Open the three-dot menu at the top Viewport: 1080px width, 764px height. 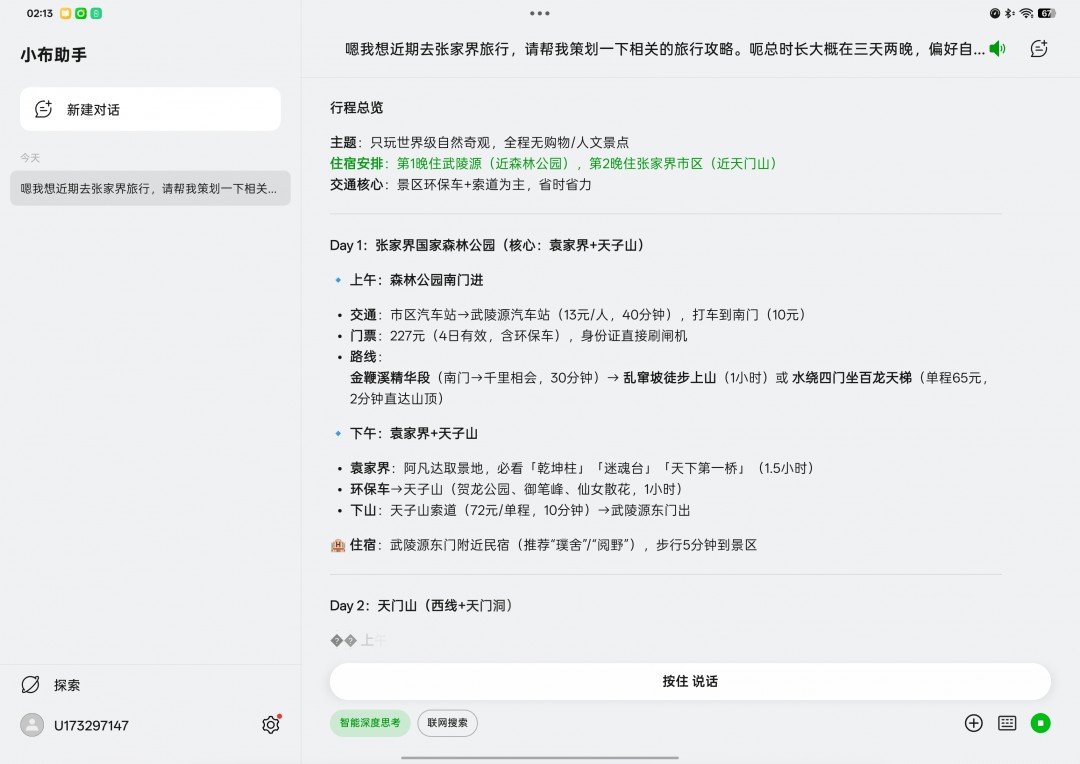(539, 13)
